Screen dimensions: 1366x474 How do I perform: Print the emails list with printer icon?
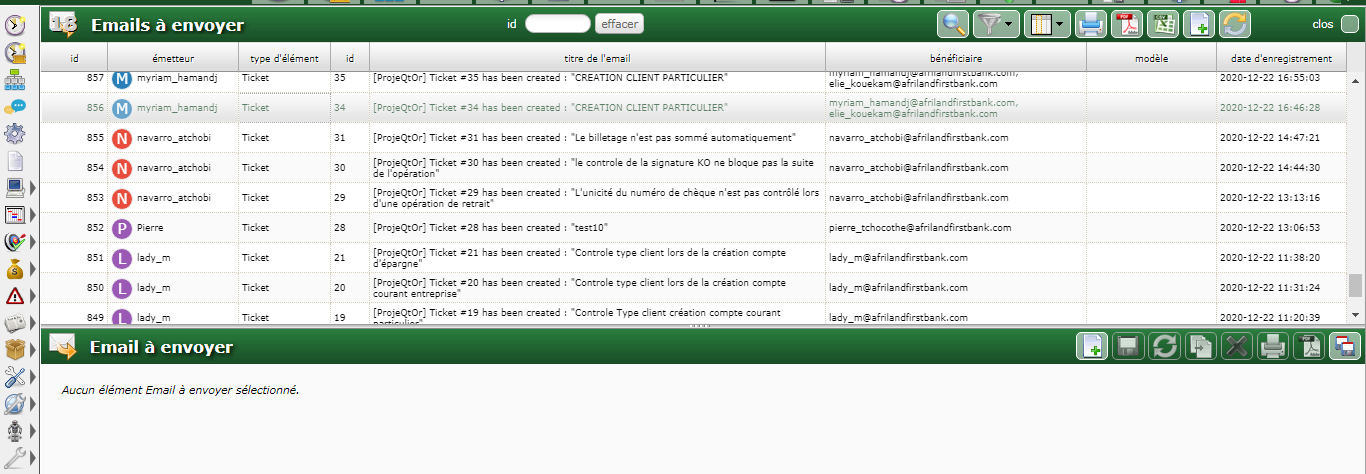(1091, 24)
